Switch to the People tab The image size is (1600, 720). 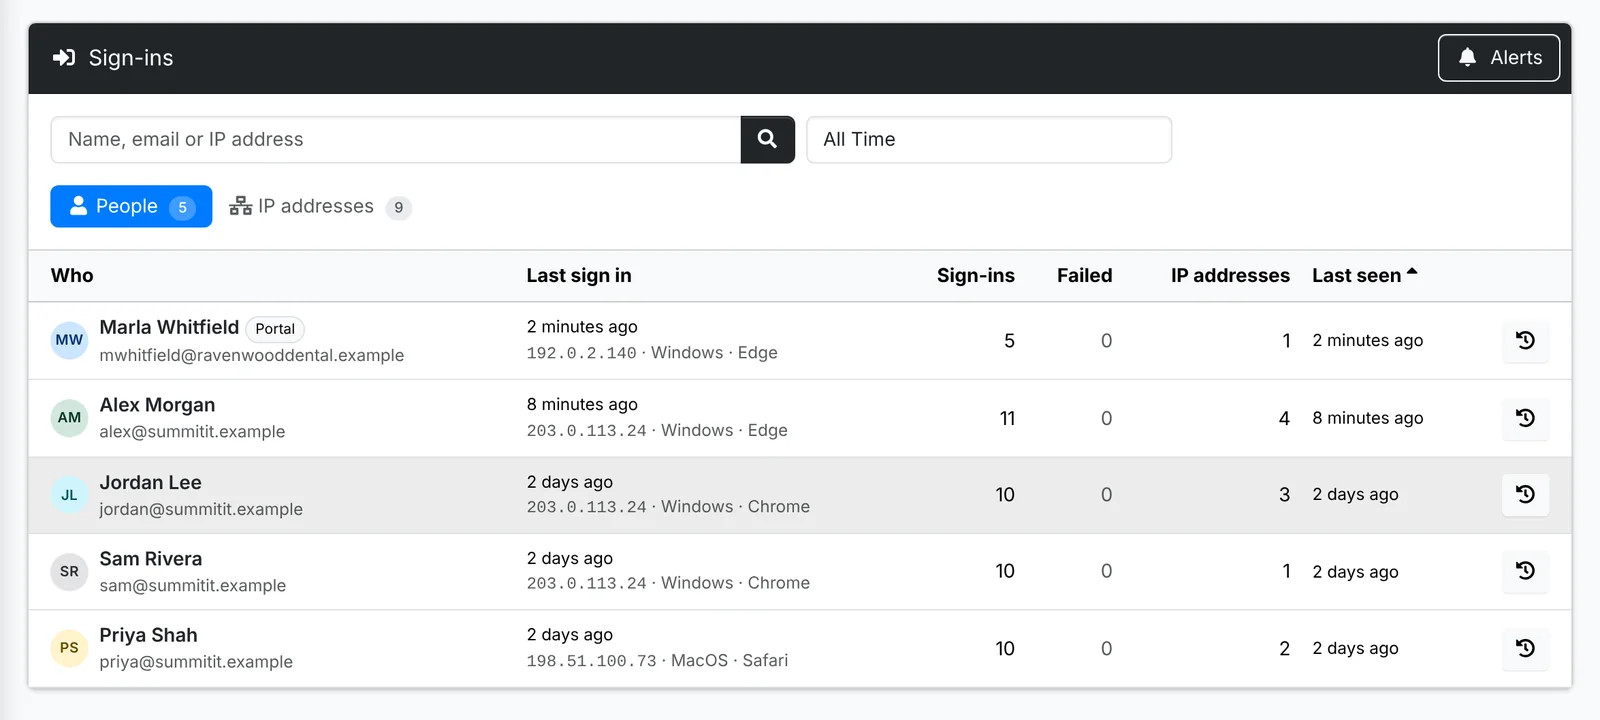(131, 206)
